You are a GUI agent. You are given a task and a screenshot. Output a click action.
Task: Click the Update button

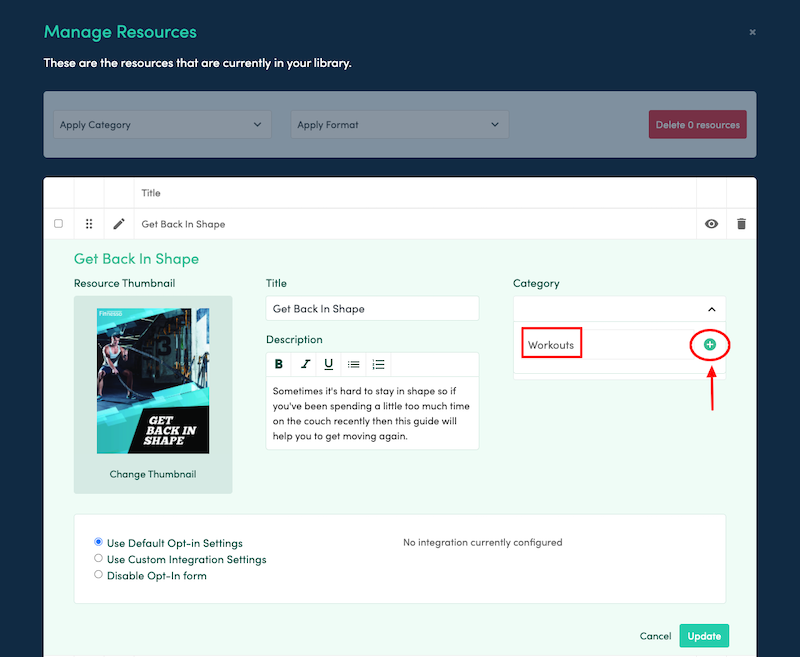(x=704, y=636)
